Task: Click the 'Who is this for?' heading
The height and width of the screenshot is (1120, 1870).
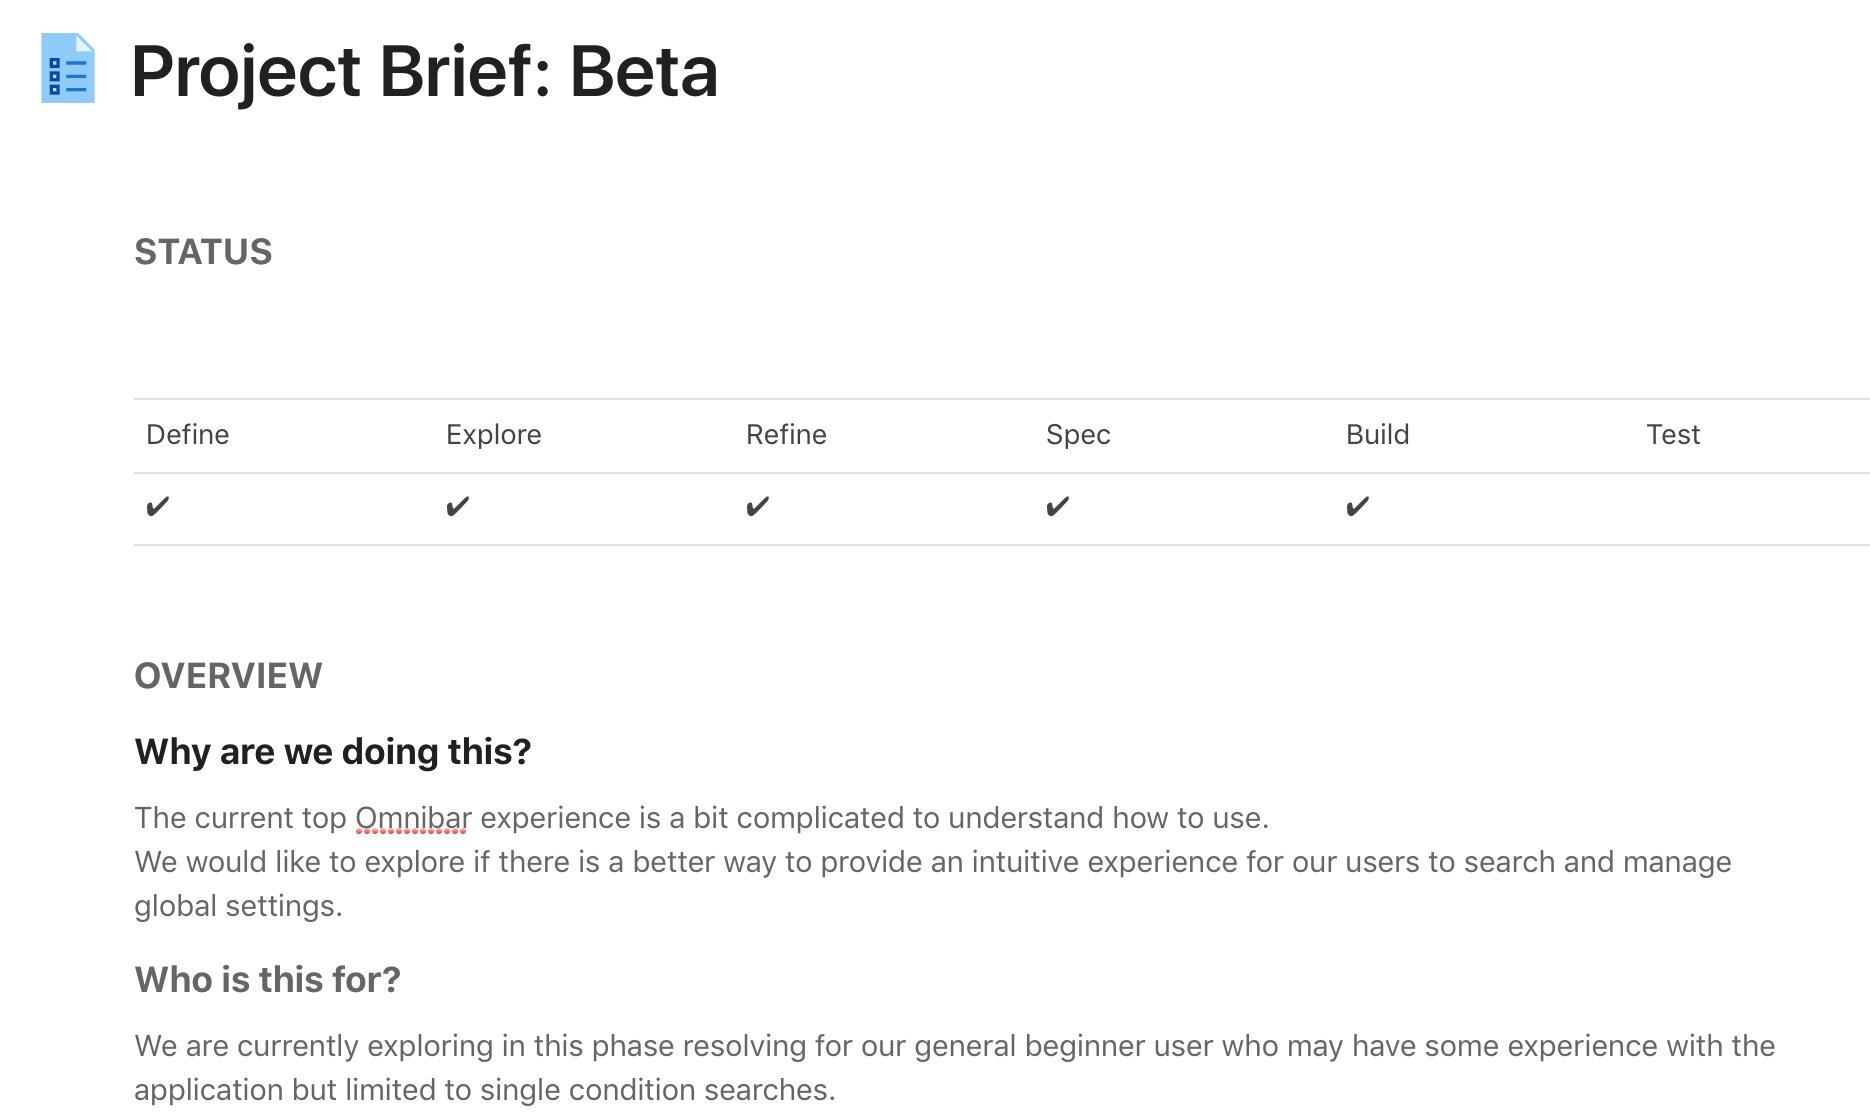Action: pos(268,980)
